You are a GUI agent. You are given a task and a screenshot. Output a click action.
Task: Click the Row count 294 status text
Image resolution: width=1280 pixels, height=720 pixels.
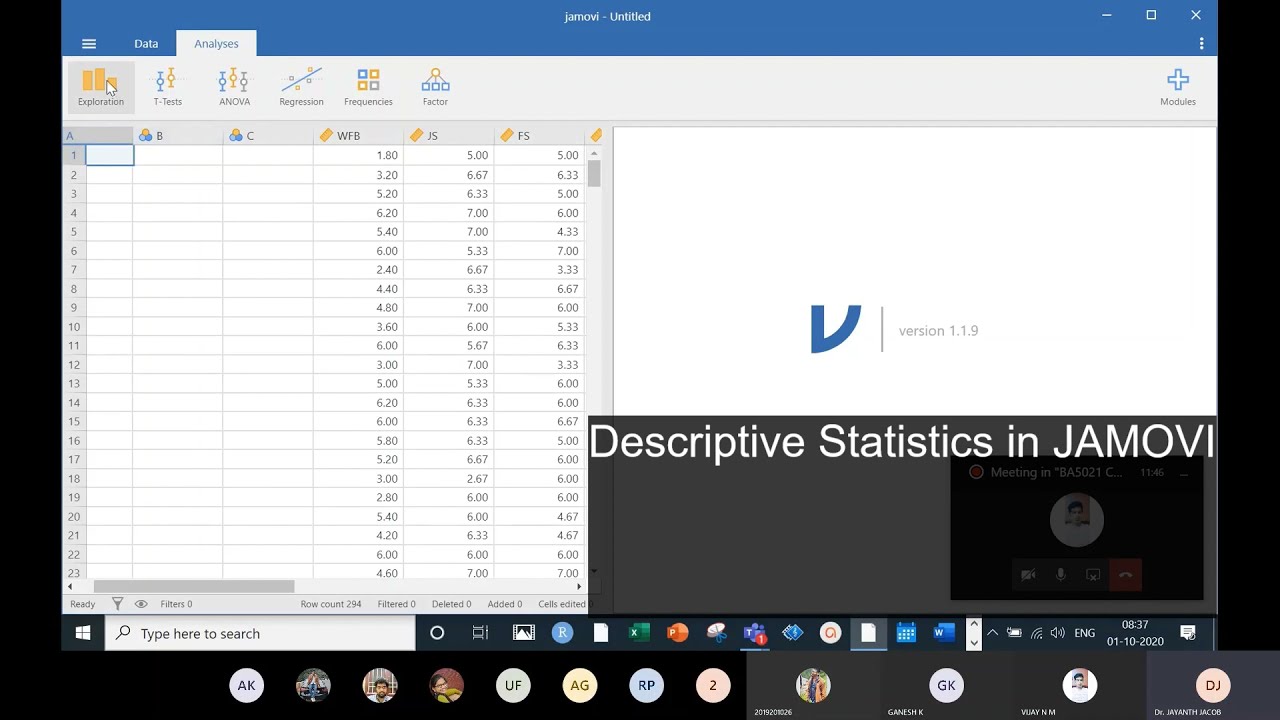coord(330,604)
